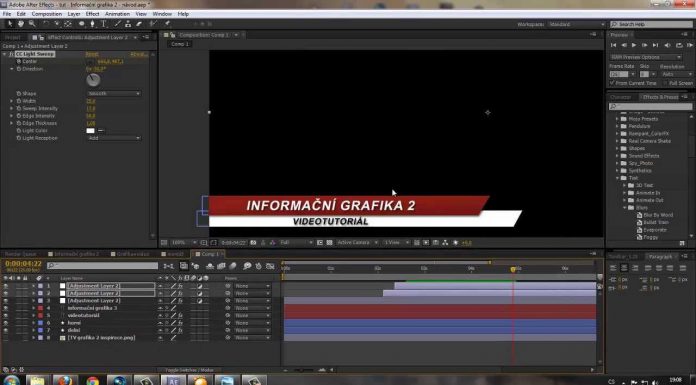Select the Rotation tool

pos(46,24)
